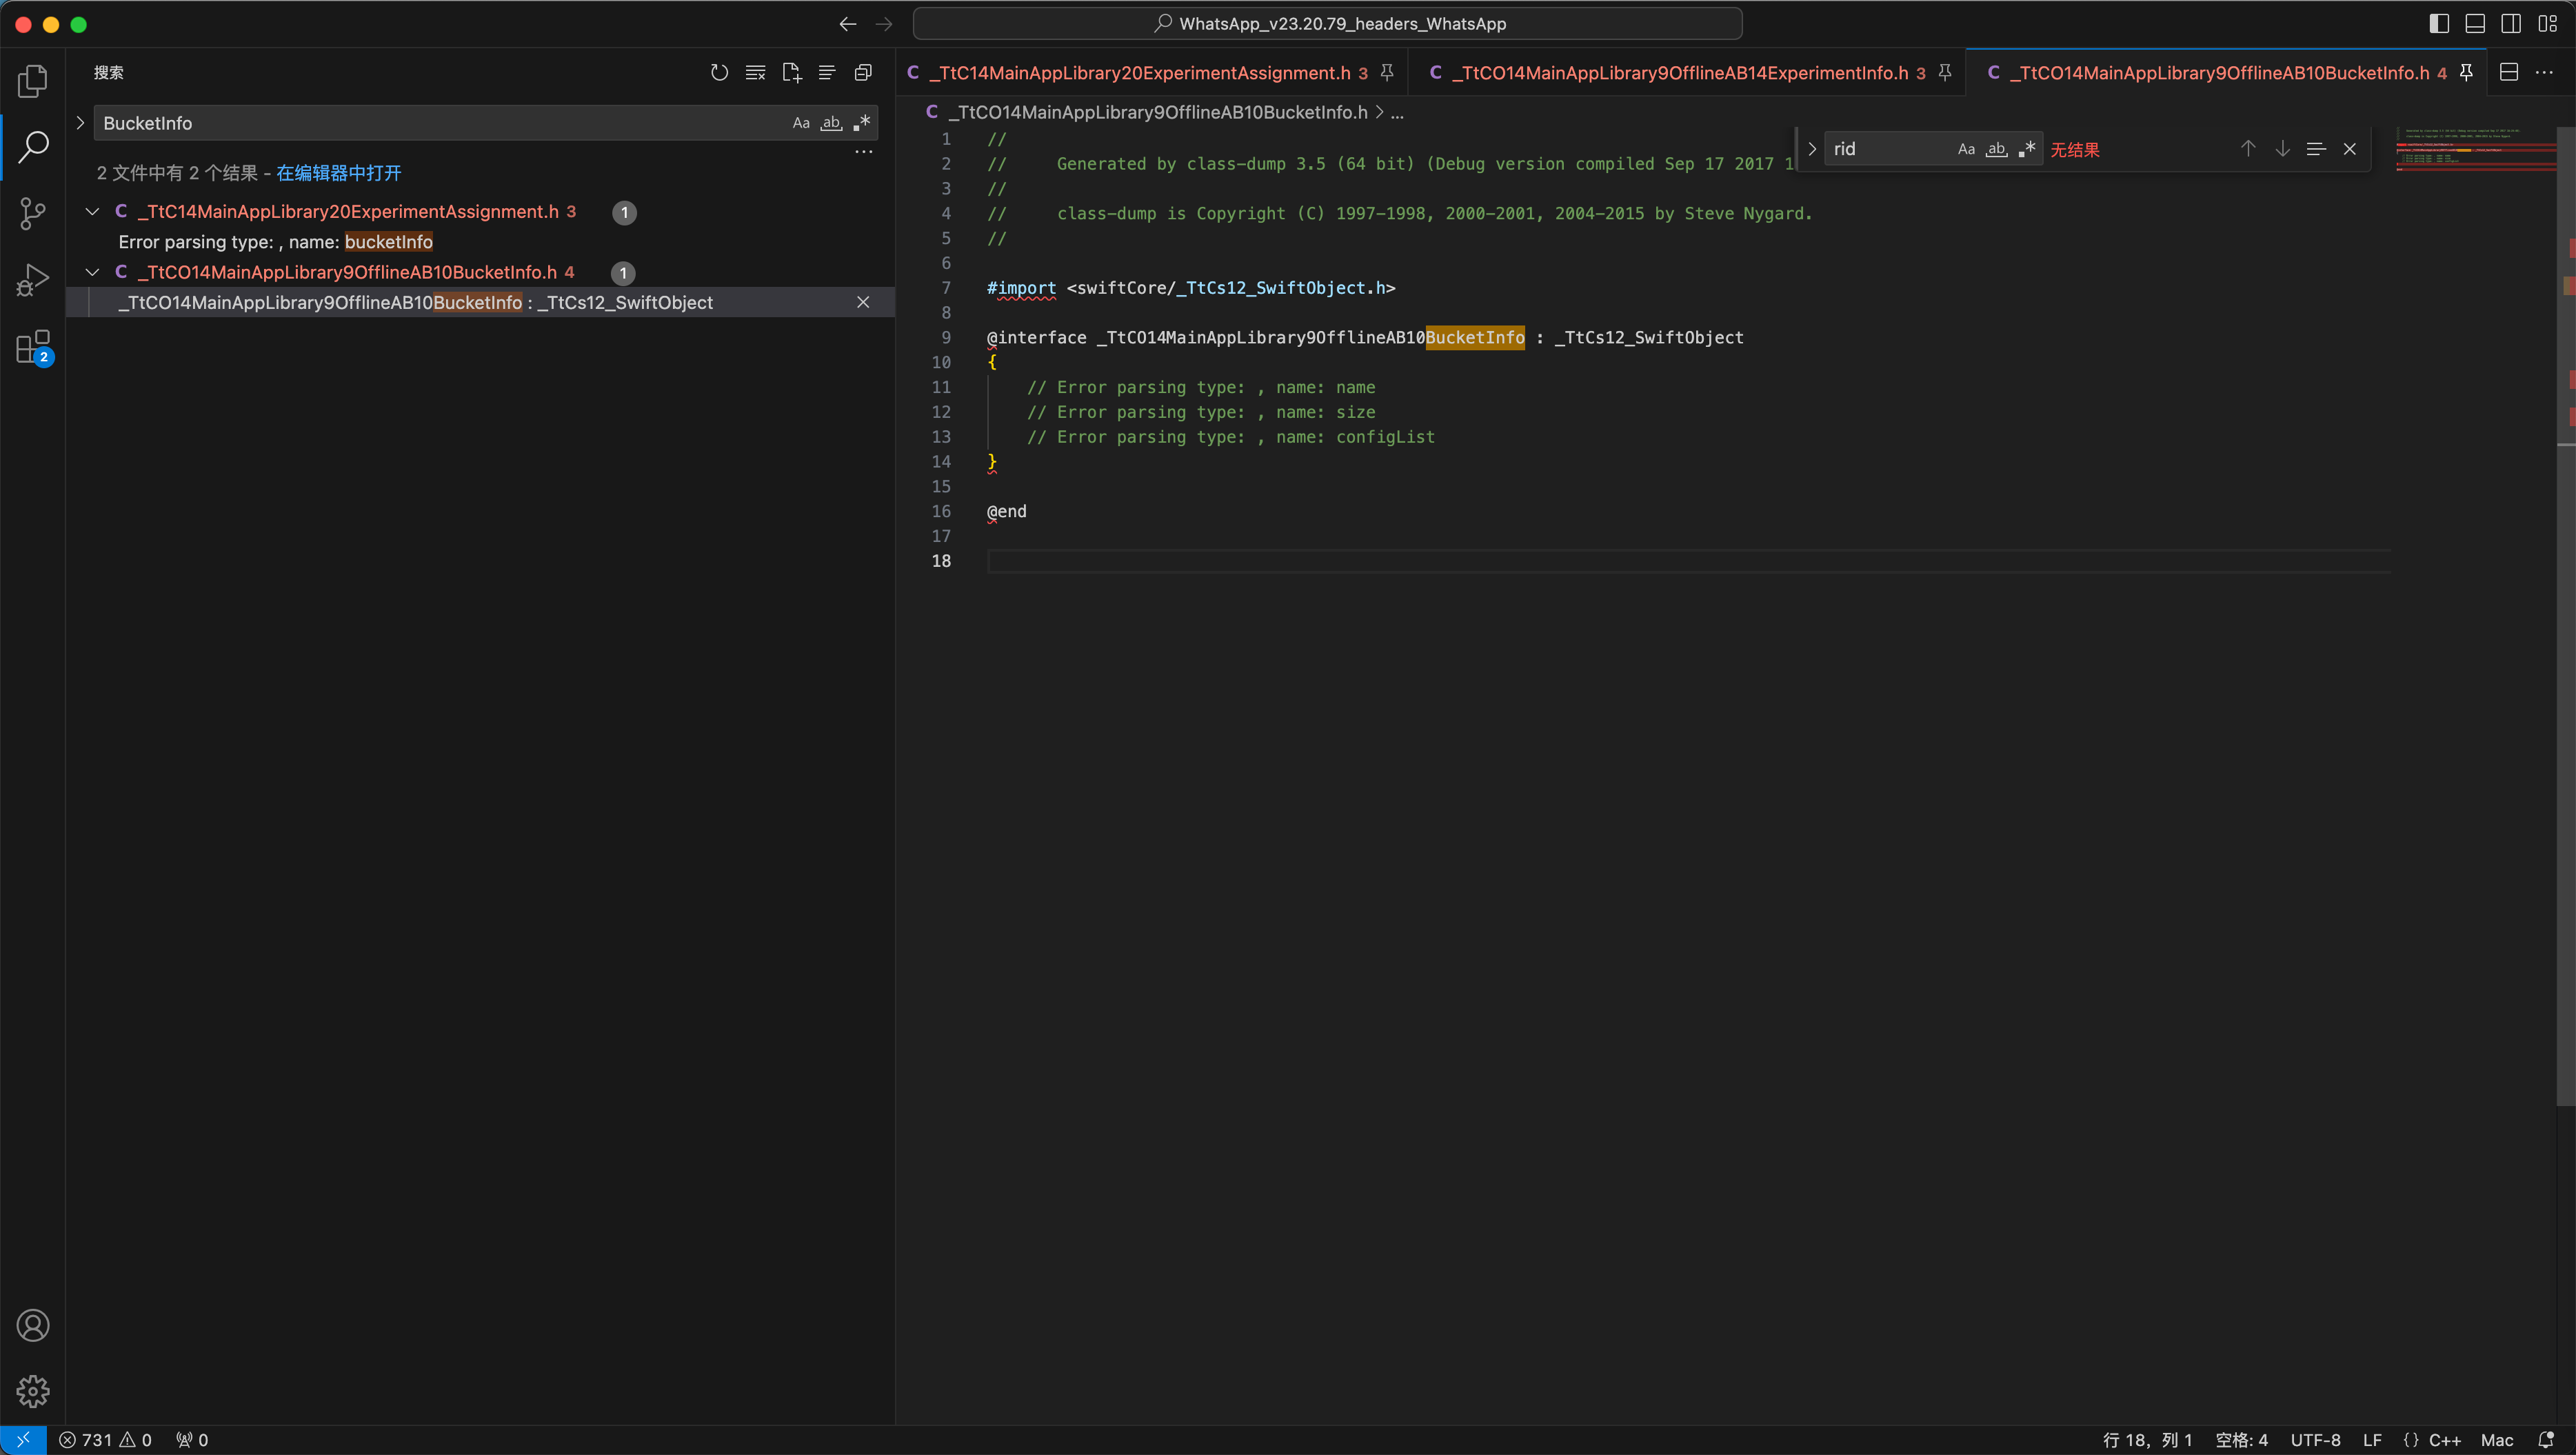Go to previous find match
This screenshot has width=2576, height=1455.
[2248, 149]
